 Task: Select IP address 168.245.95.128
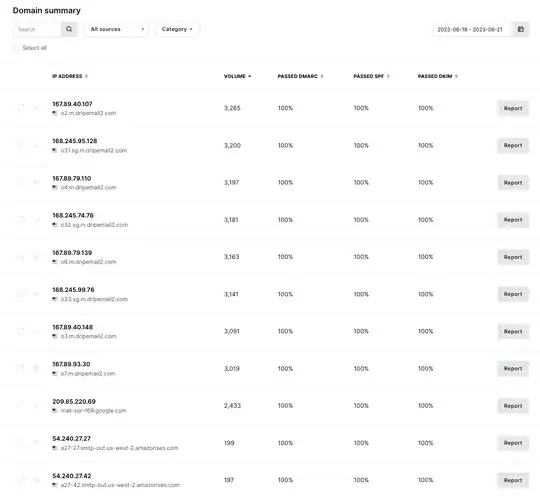(75, 141)
